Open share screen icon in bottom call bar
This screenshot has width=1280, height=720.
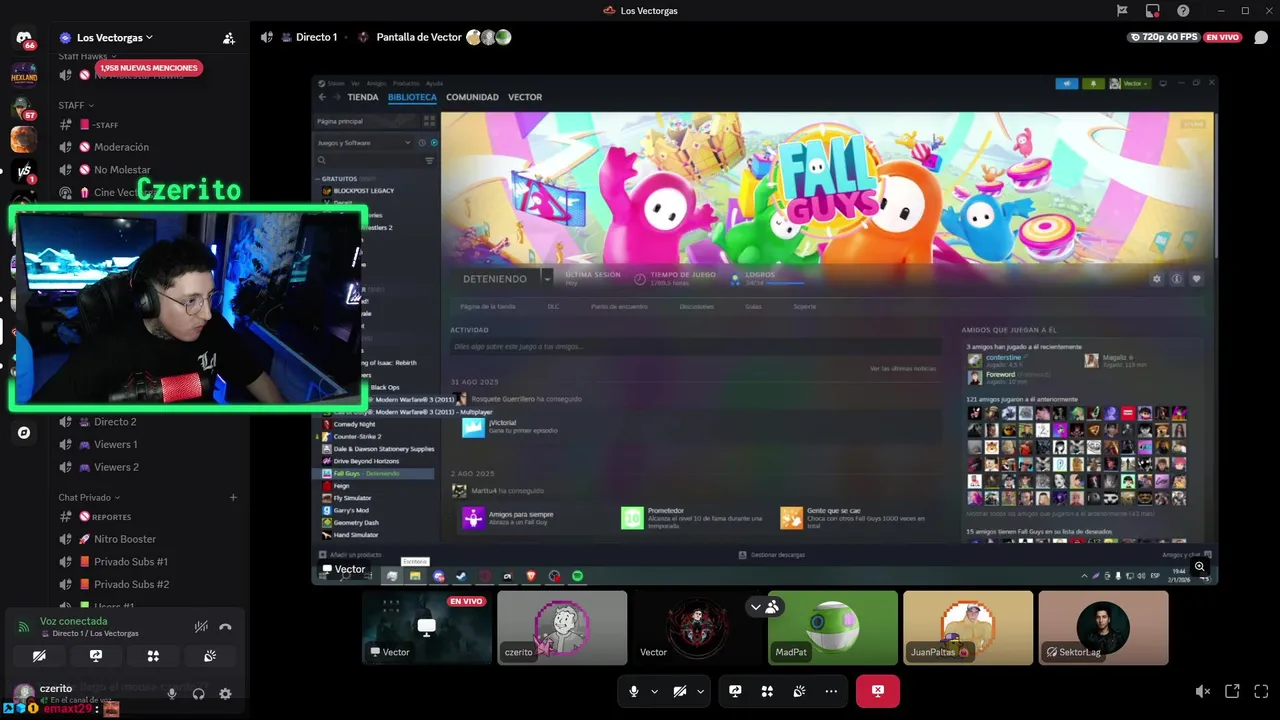coord(735,691)
